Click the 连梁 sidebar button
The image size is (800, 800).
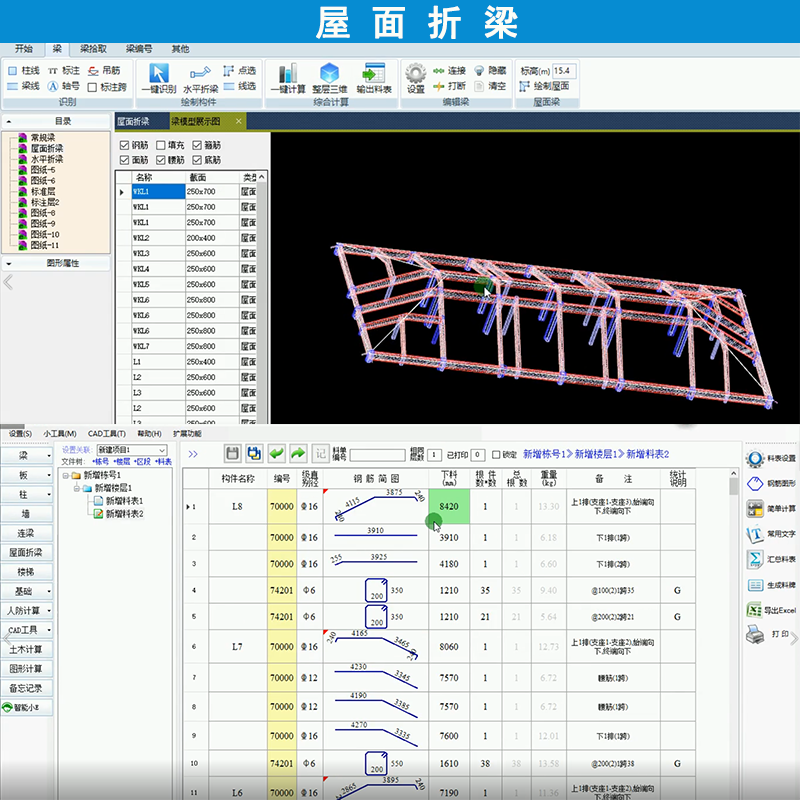click(x=26, y=533)
